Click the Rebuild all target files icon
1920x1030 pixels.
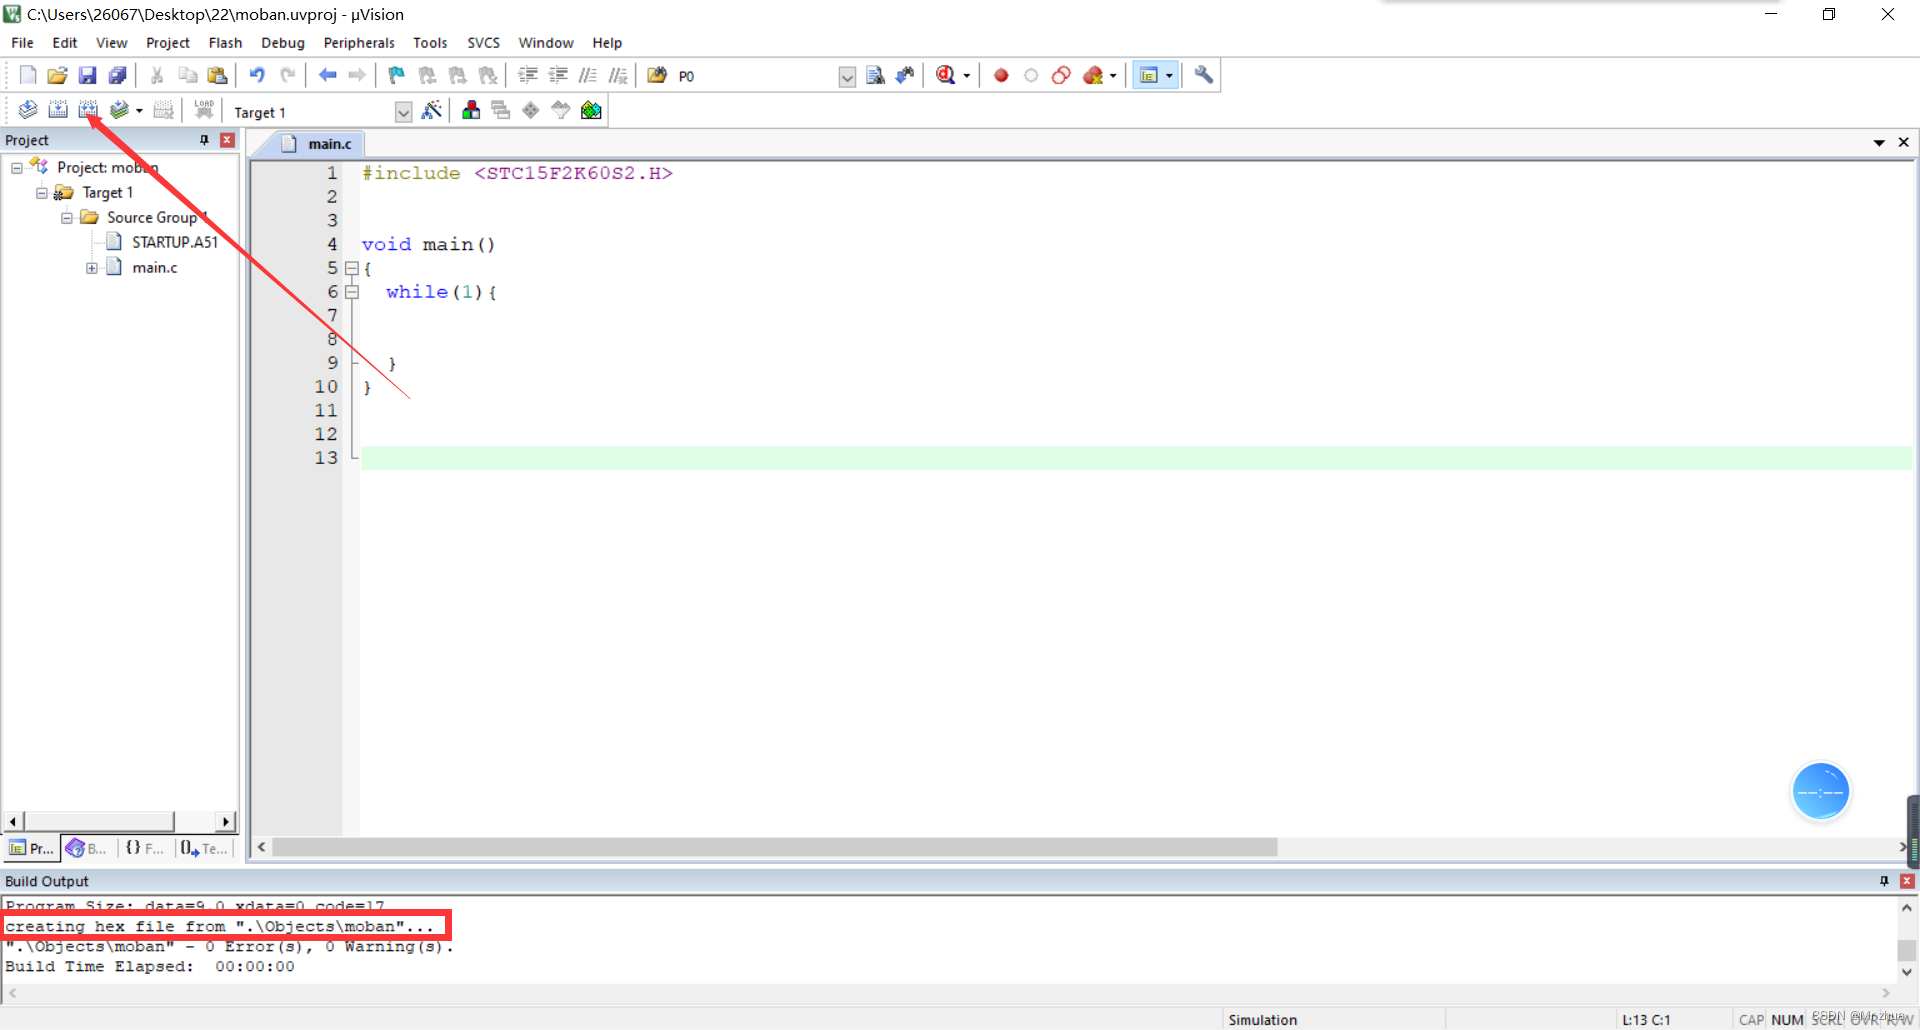88,110
